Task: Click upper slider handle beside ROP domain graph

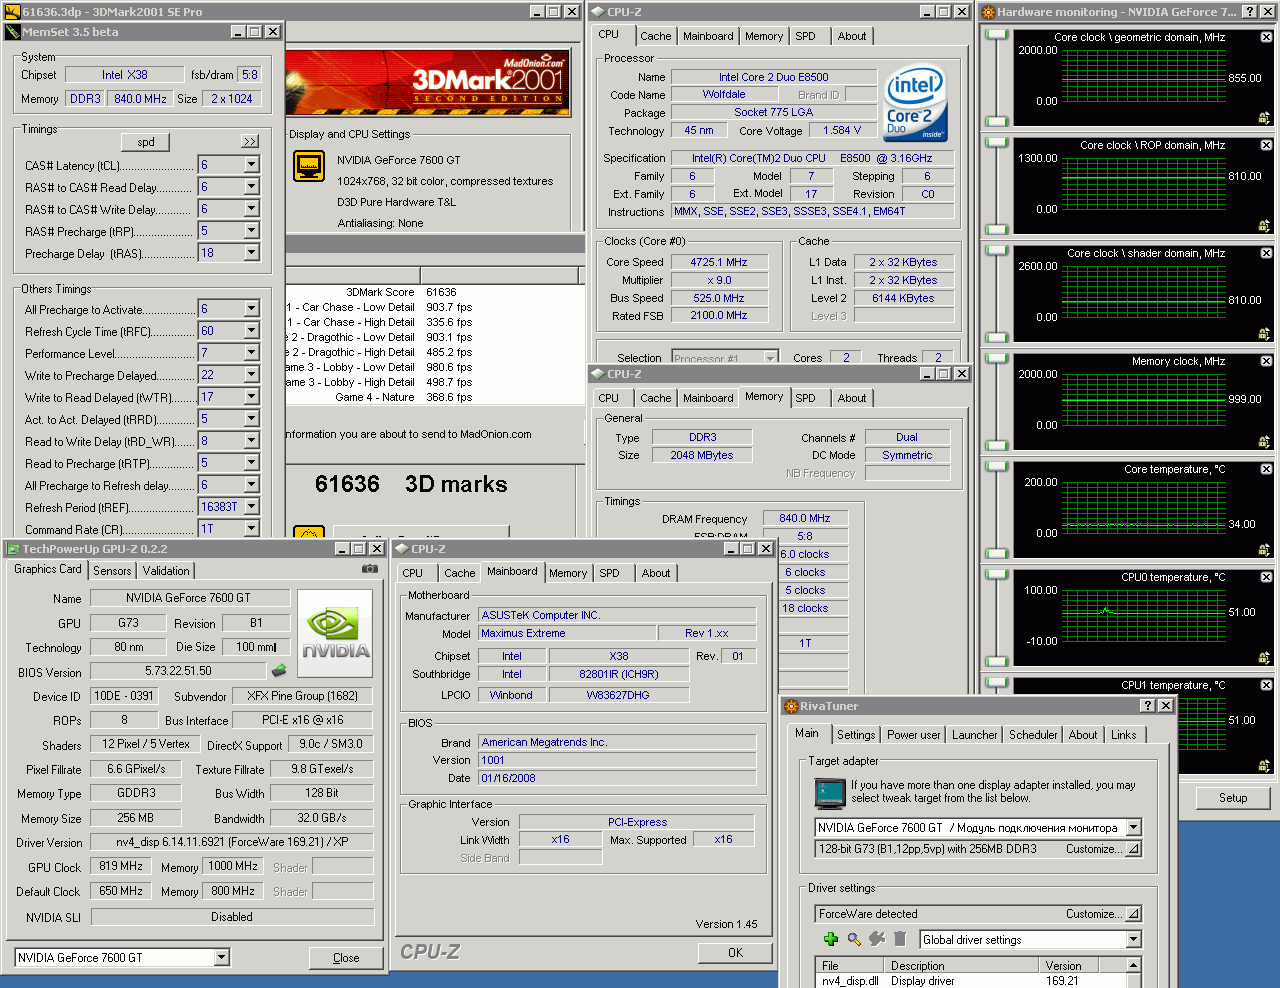Action: click(996, 142)
